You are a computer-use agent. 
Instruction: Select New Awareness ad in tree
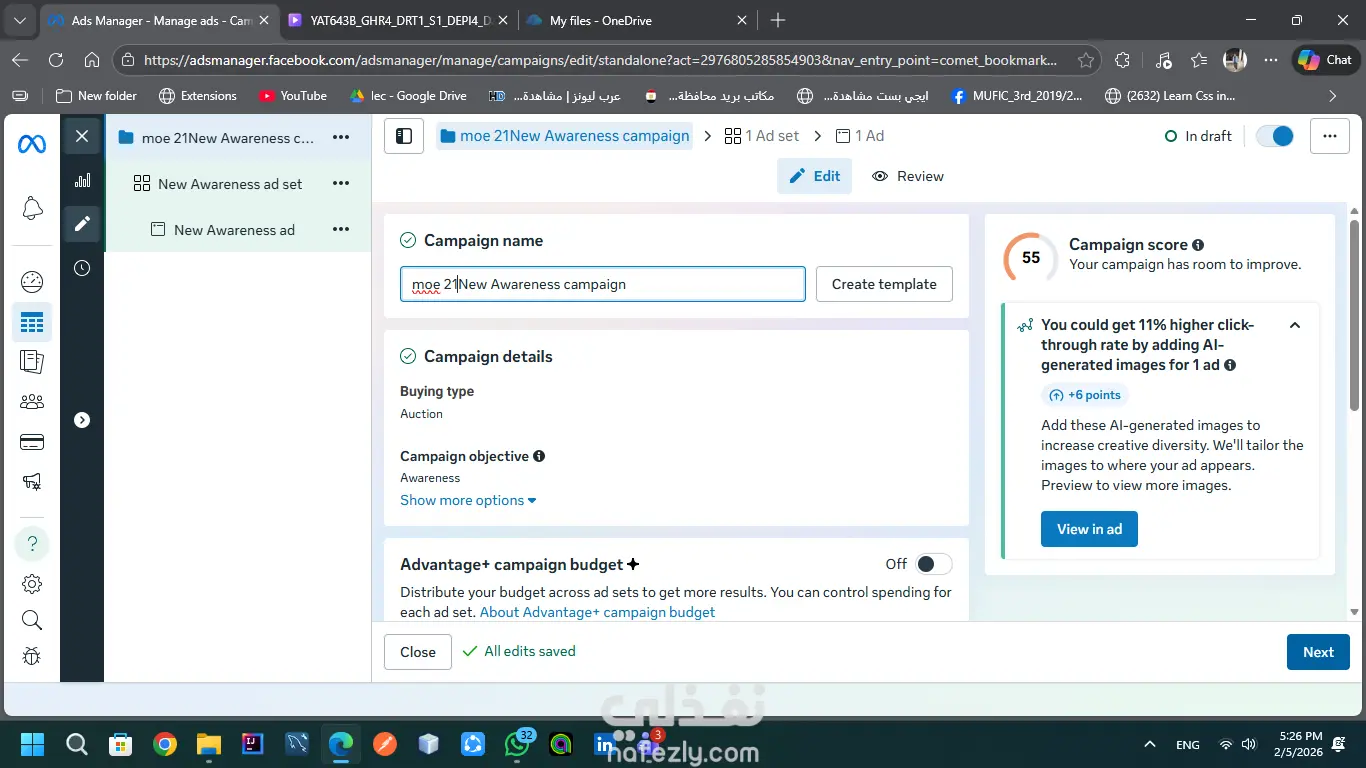pyautogui.click(x=234, y=230)
